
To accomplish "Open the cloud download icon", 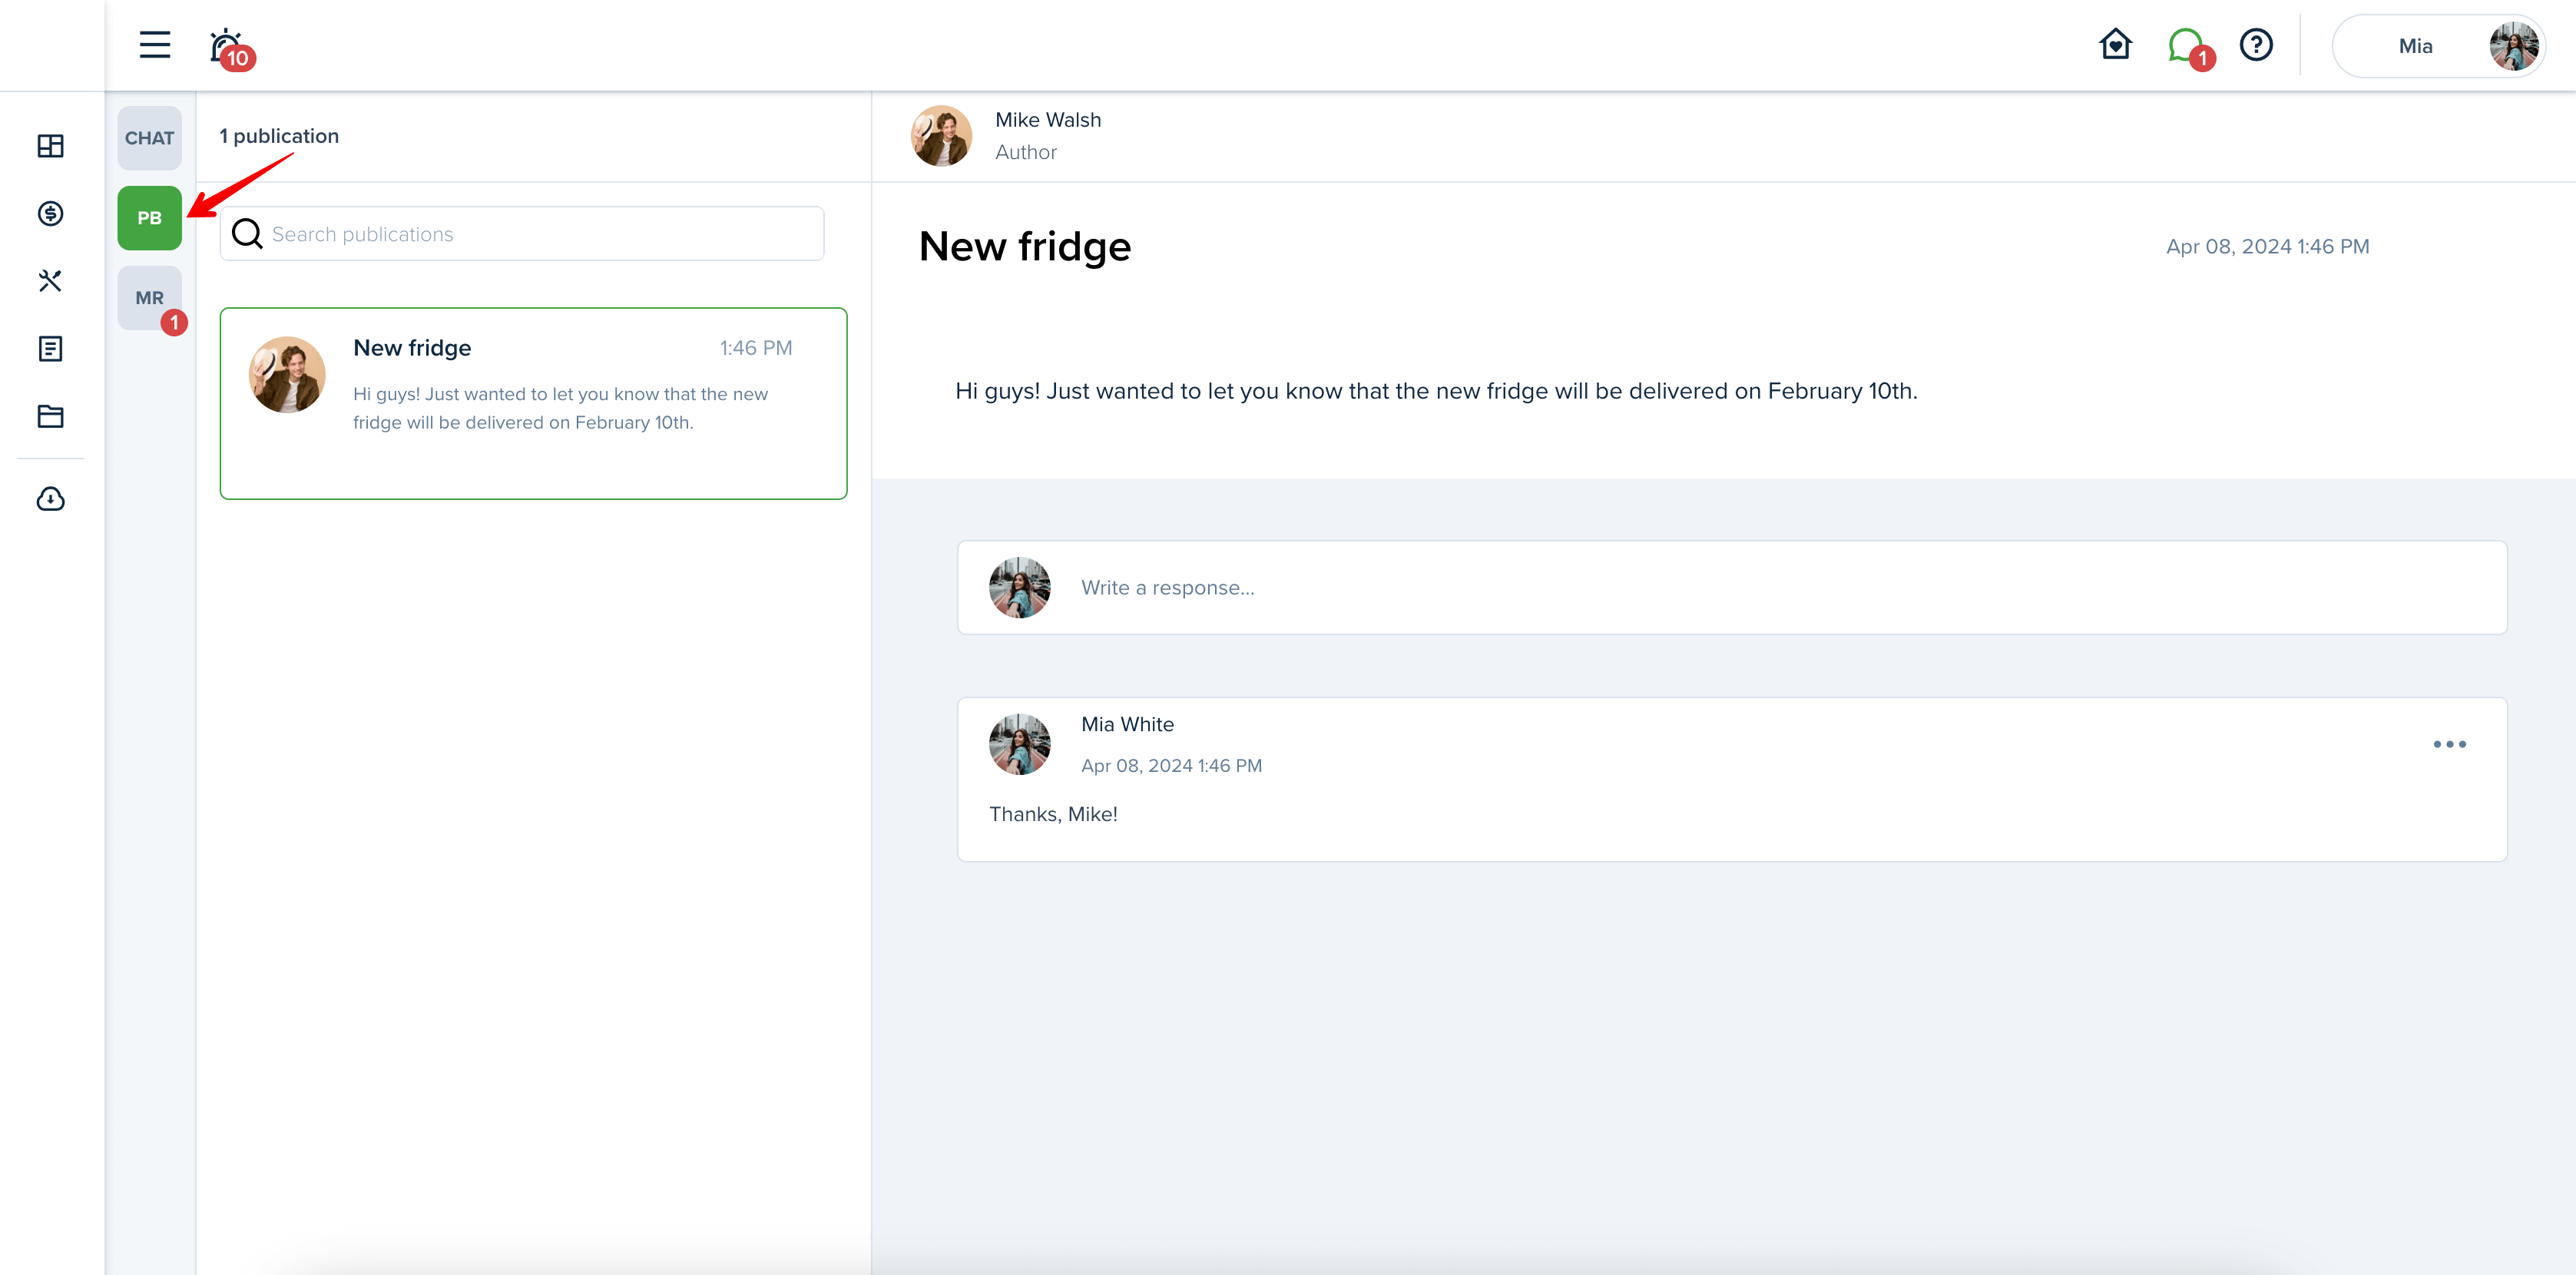I will pos(50,499).
